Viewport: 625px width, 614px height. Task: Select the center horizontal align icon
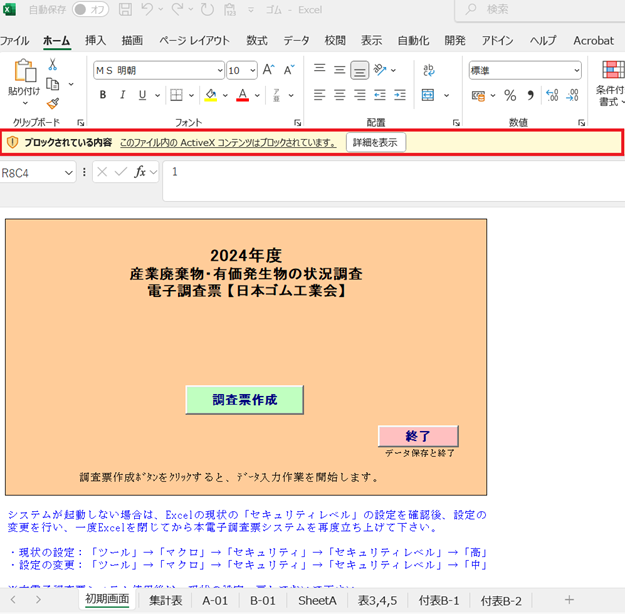click(x=340, y=95)
